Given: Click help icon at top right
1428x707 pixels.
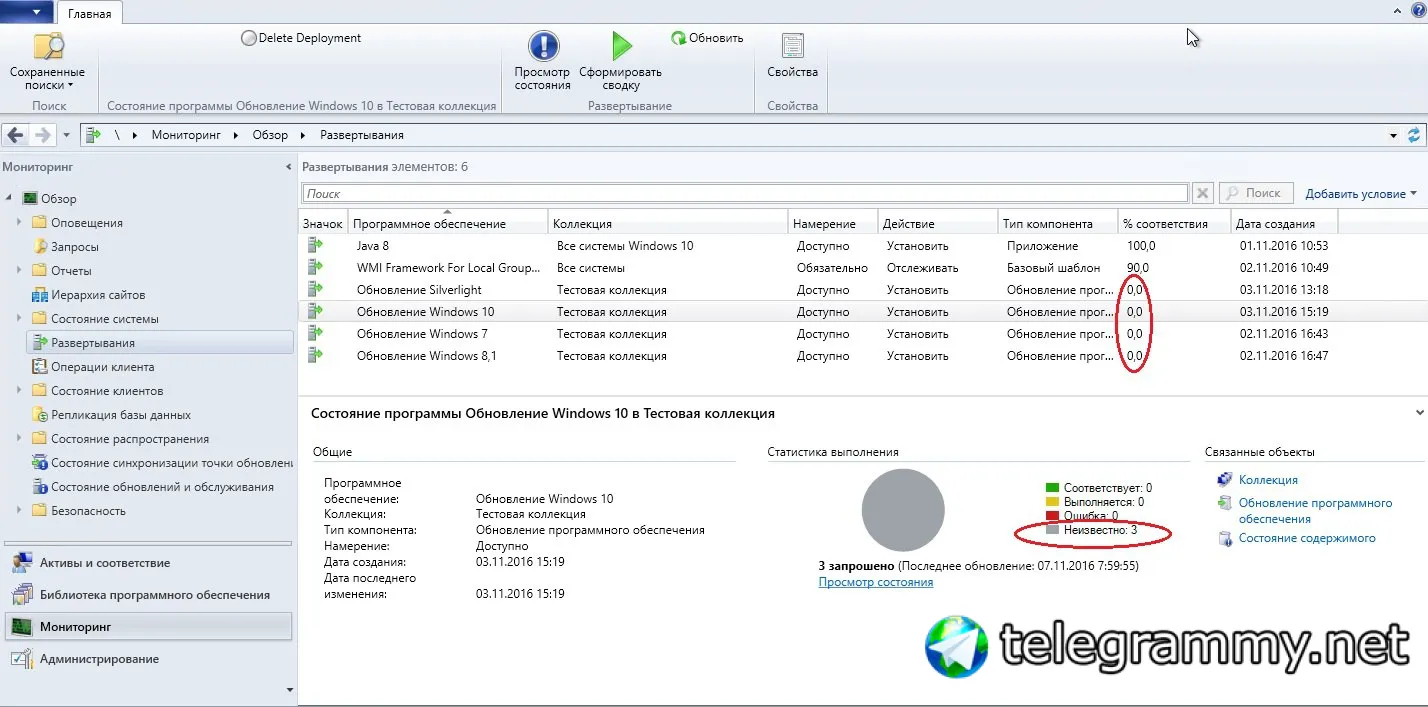Looking at the screenshot, I should (1417, 9).
